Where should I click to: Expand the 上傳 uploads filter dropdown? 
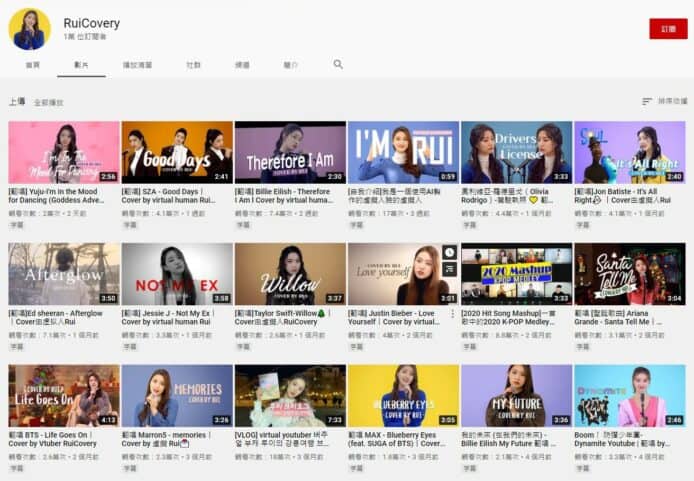(17, 102)
